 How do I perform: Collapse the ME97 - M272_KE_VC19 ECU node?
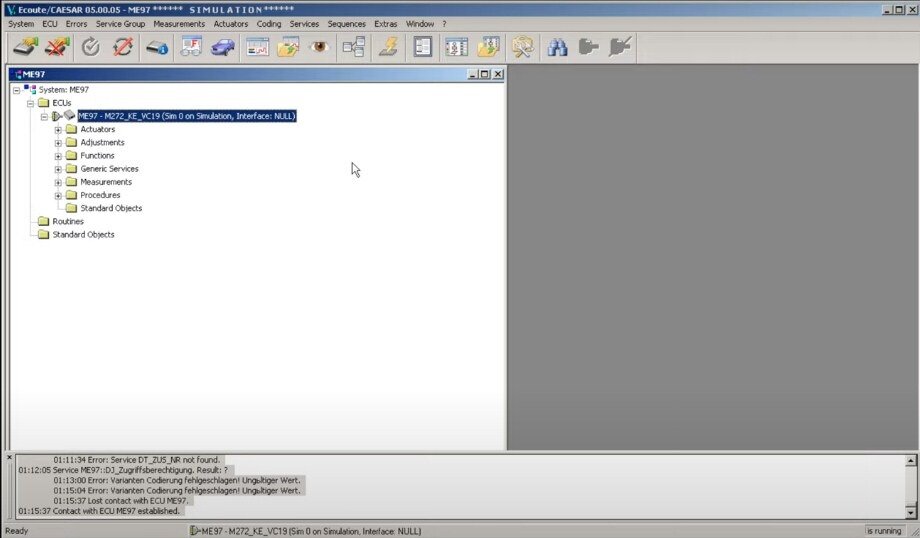(x=44, y=117)
